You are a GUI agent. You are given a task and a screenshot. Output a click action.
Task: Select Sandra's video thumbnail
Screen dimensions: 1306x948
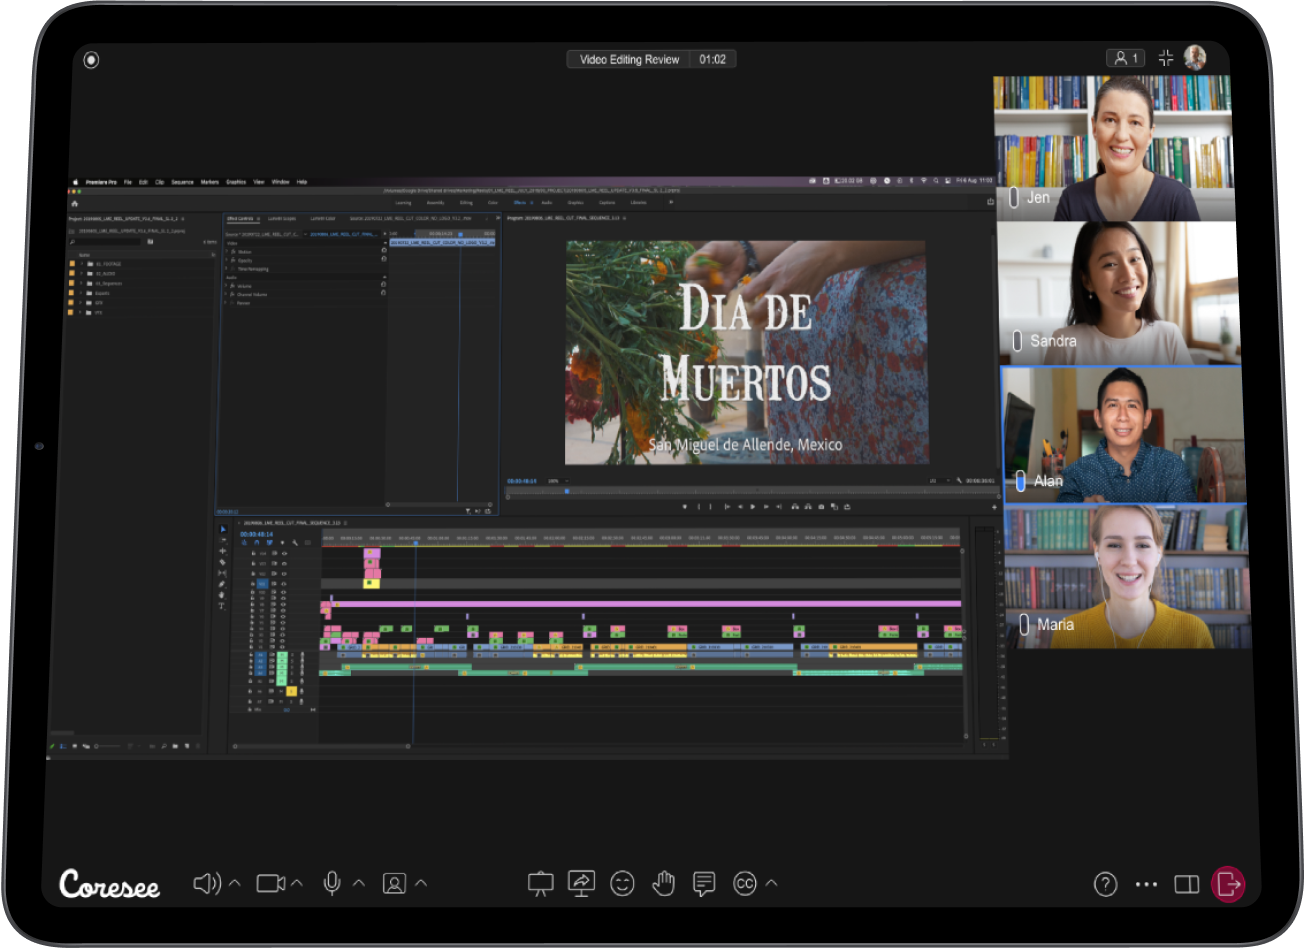pos(1118,293)
